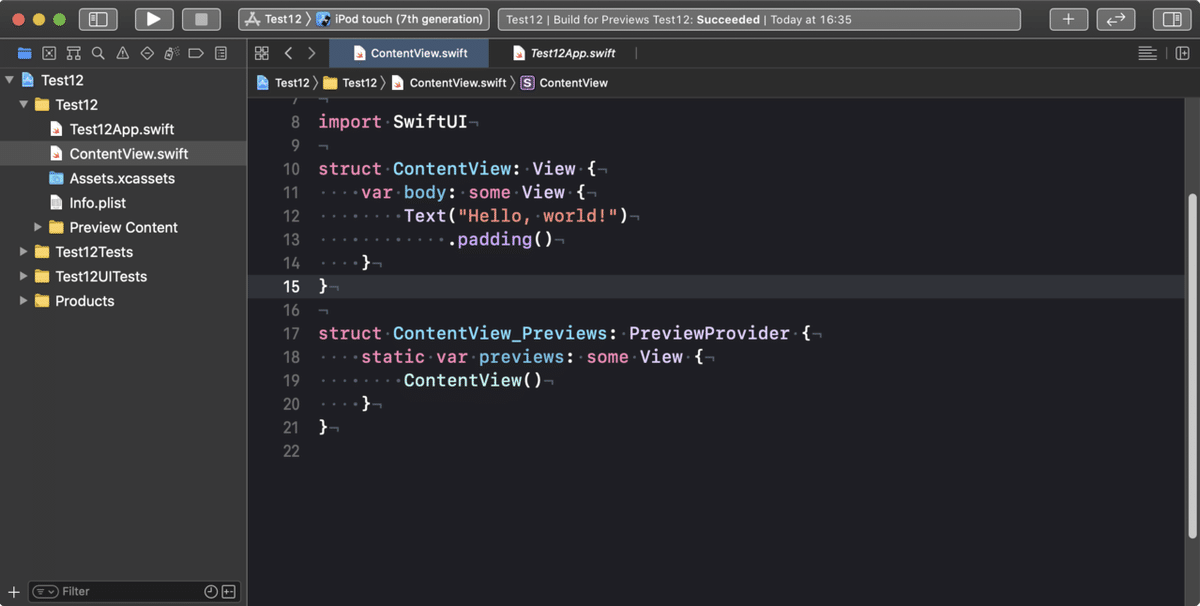This screenshot has width=1200, height=606.
Task: Click ContentView_Previews struct name
Action: point(500,333)
